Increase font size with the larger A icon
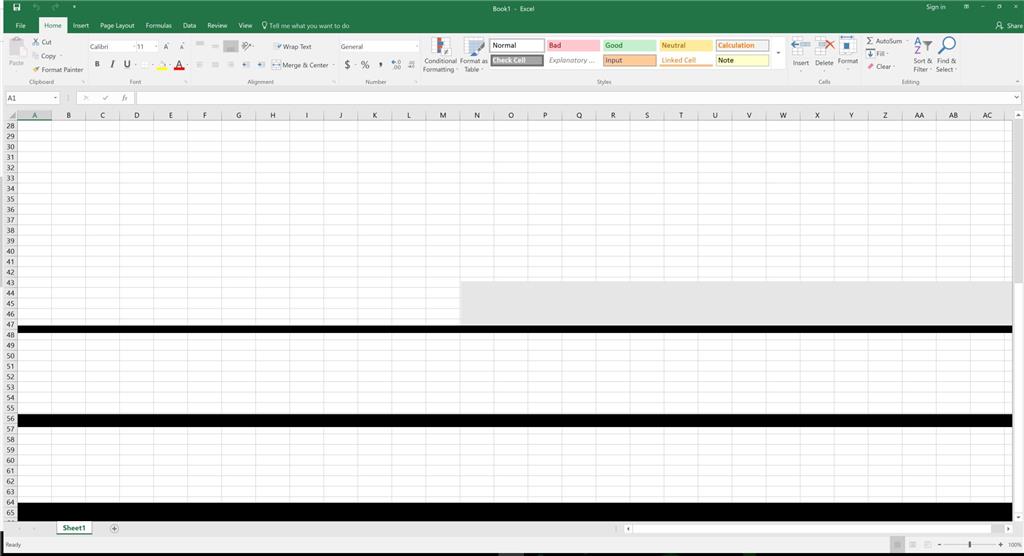The image size is (1024, 556). pyautogui.click(x=167, y=46)
